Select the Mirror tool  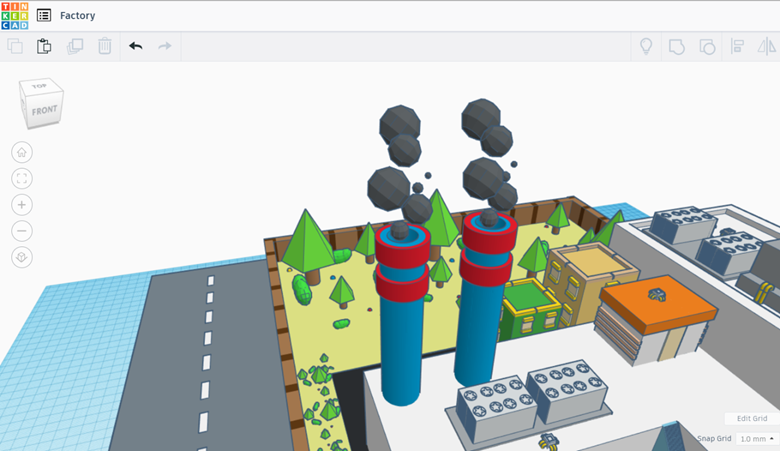pos(767,47)
